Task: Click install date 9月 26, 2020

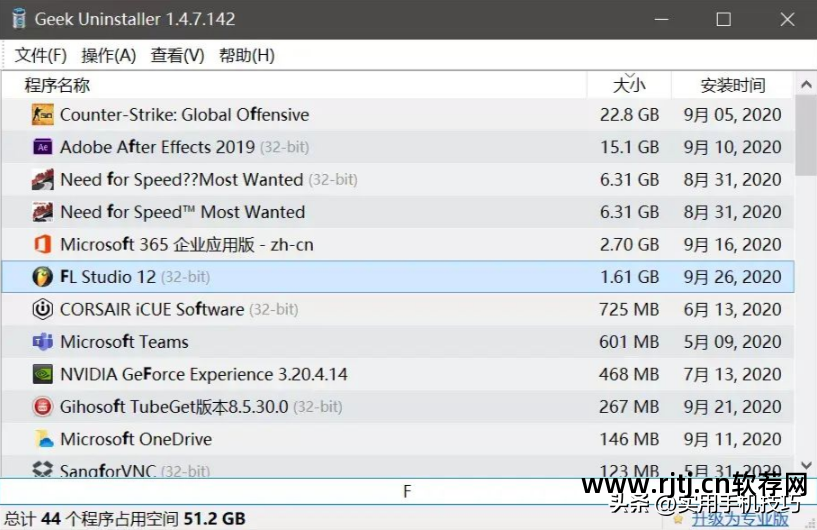Action: [x=733, y=277]
